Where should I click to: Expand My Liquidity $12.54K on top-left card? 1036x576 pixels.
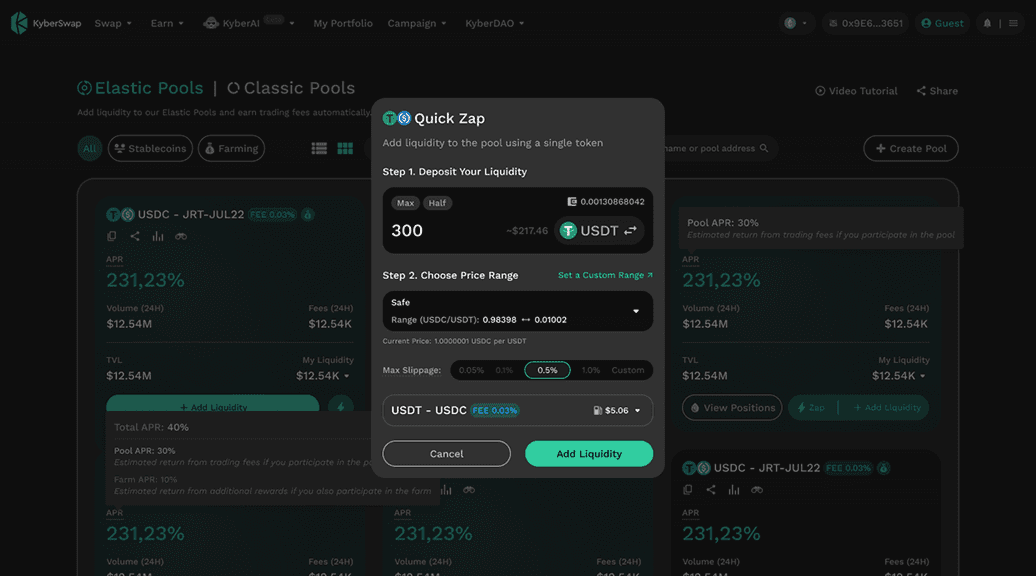[x=323, y=376]
